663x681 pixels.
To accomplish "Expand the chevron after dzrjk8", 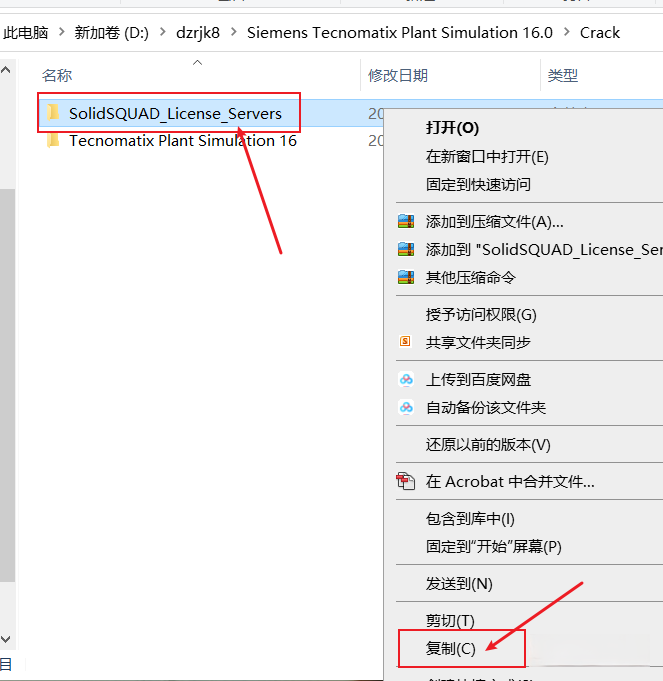I will [234, 32].
